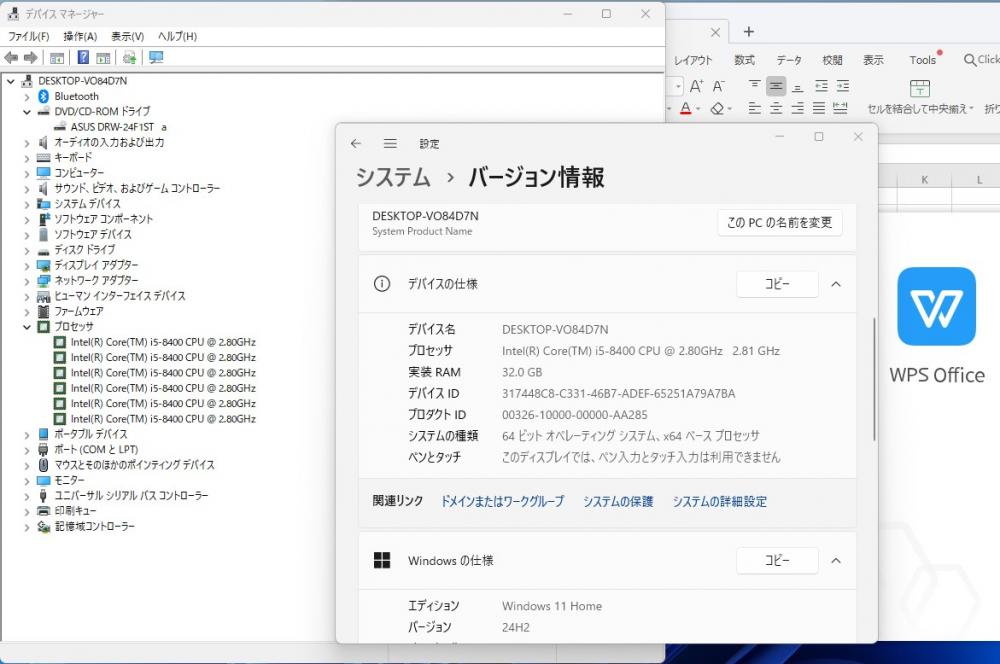Image resolution: width=1000 pixels, height=664 pixels.
Task: Click the Settings window vertical scrollbar
Action: [874, 379]
